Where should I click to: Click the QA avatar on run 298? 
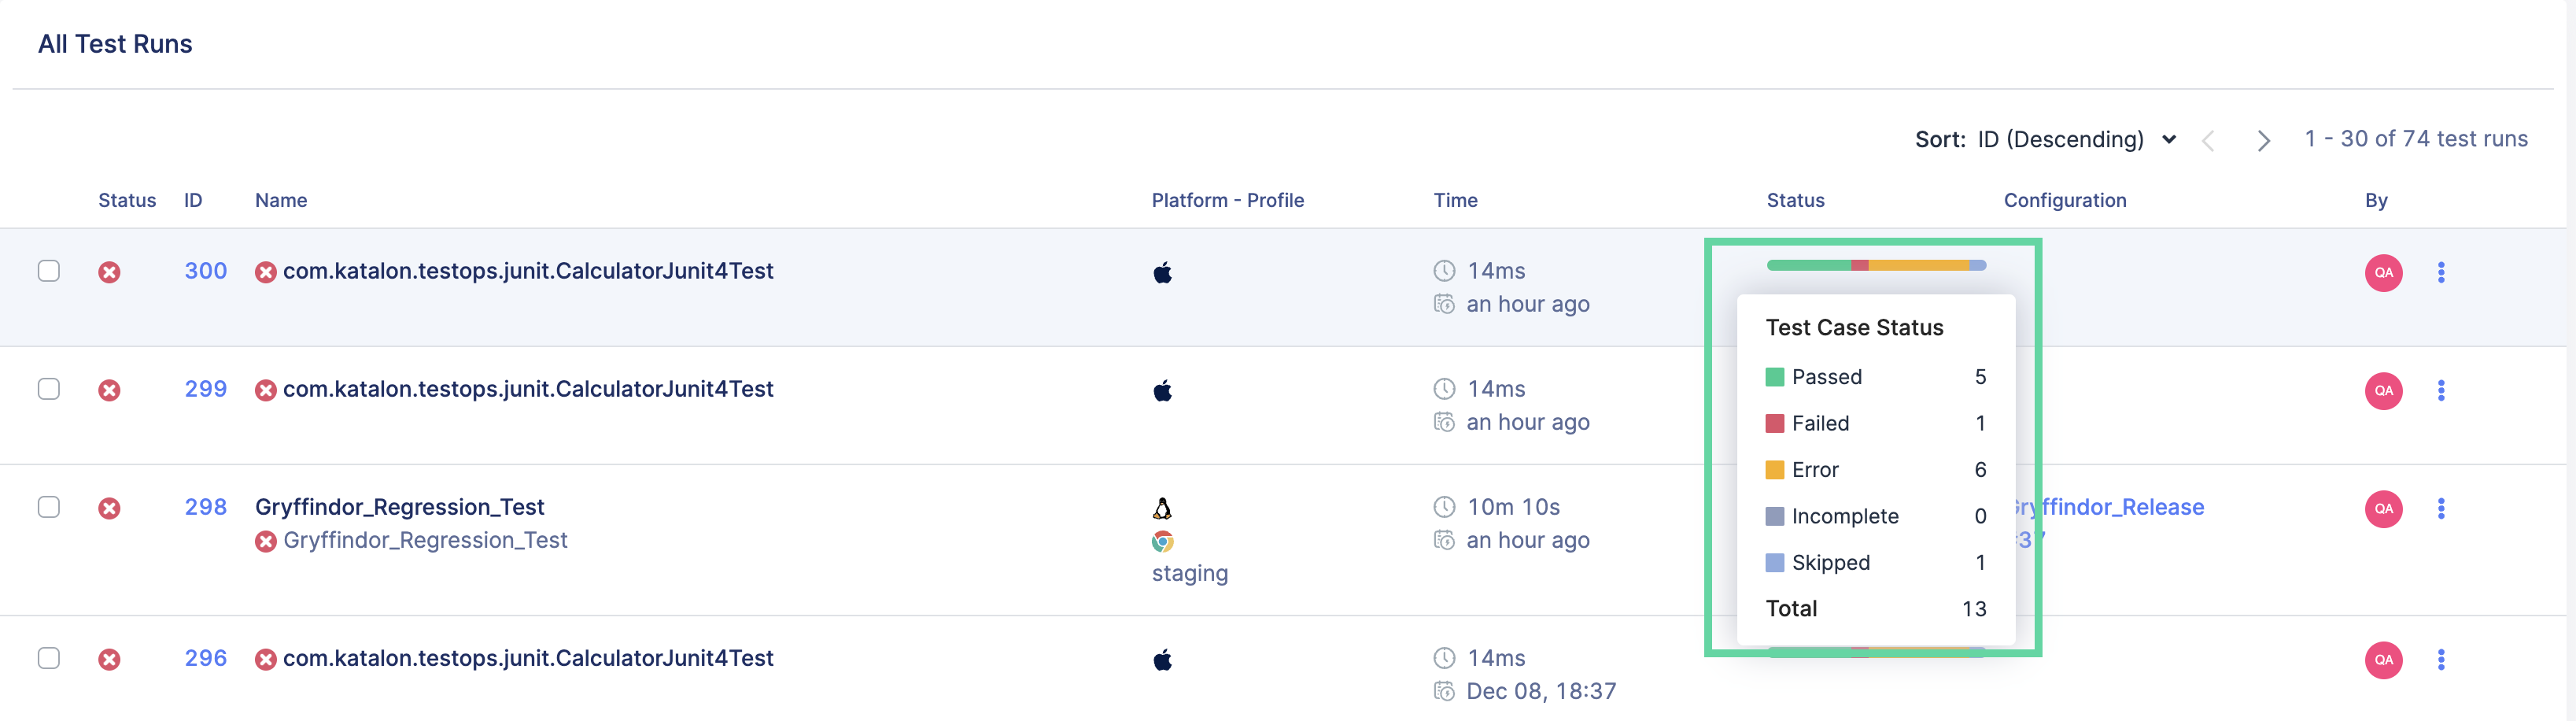[x=2383, y=508]
